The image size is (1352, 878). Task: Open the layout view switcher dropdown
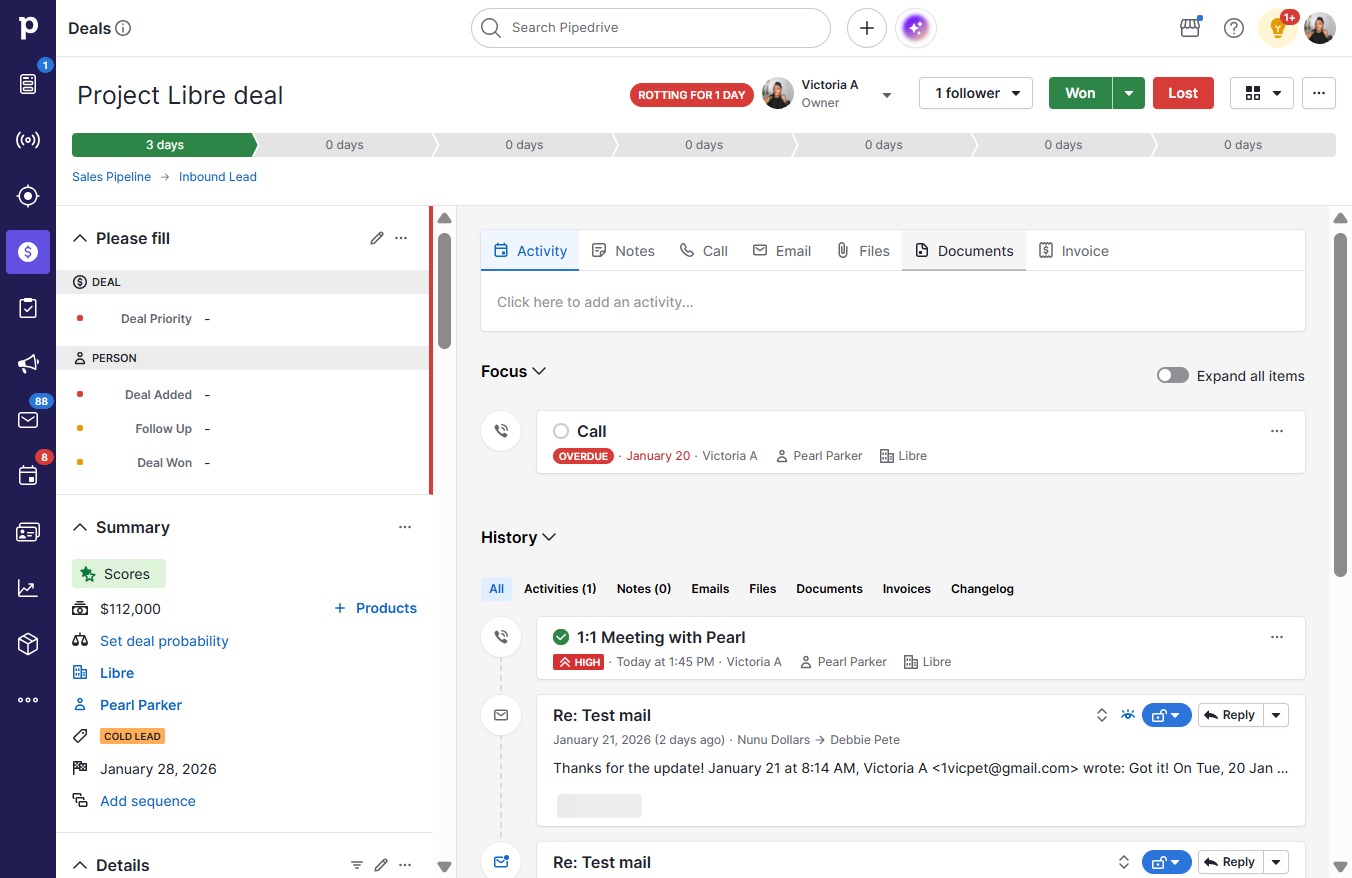[1262, 93]
